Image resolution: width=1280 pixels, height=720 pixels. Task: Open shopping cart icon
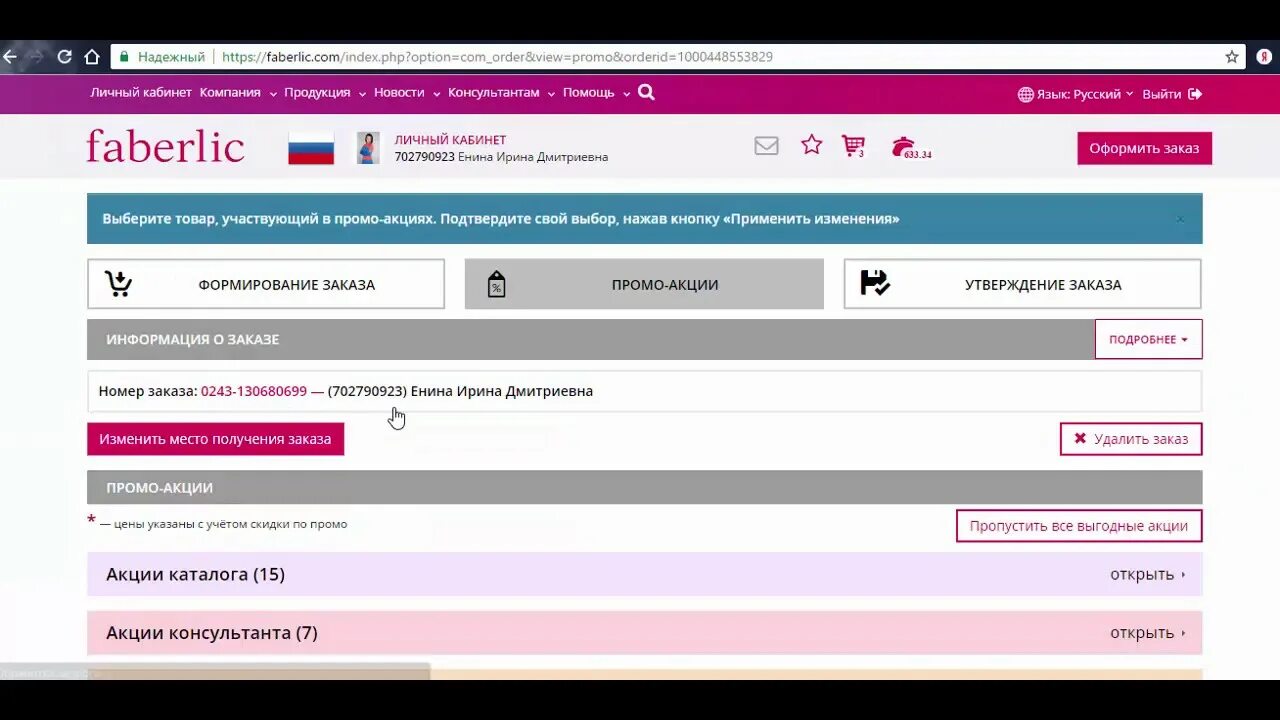(853, 146)
